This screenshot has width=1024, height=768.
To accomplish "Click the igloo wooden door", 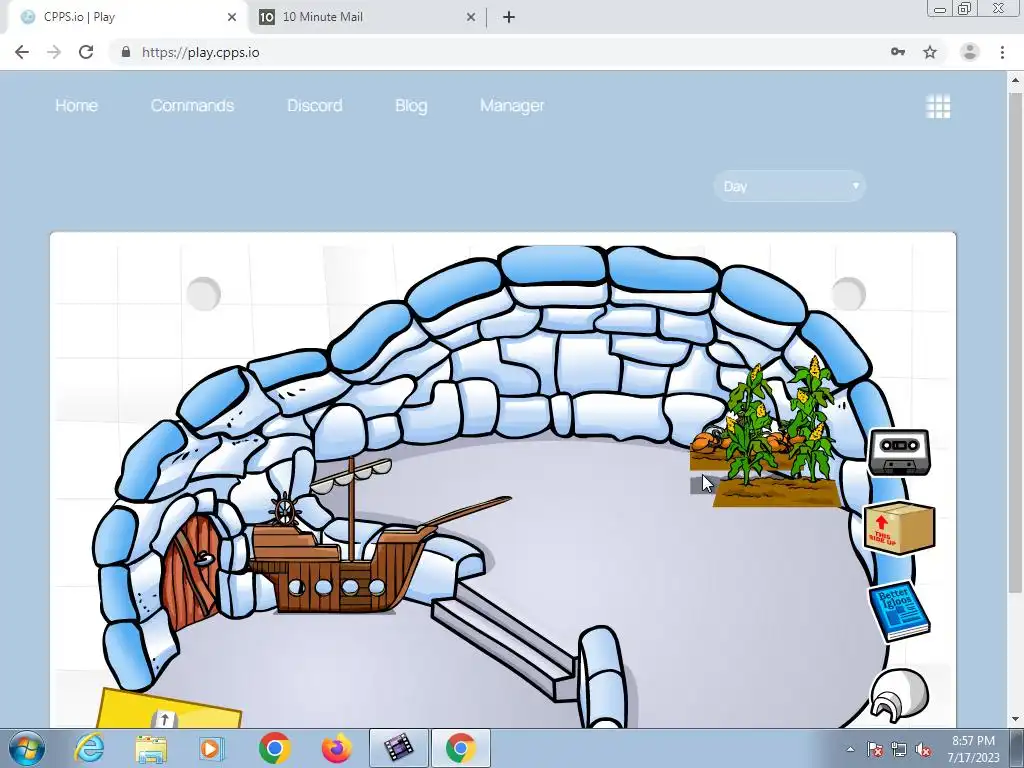I will click(x=189, y=571).
